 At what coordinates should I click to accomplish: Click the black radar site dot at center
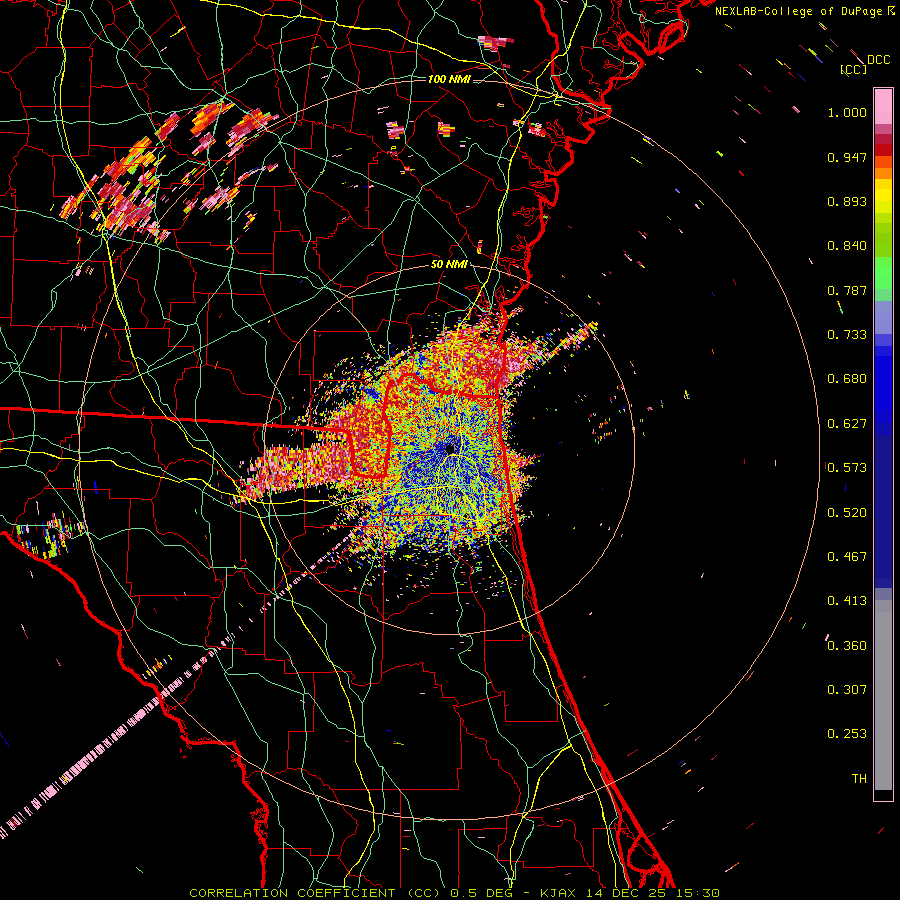[450, 448]
